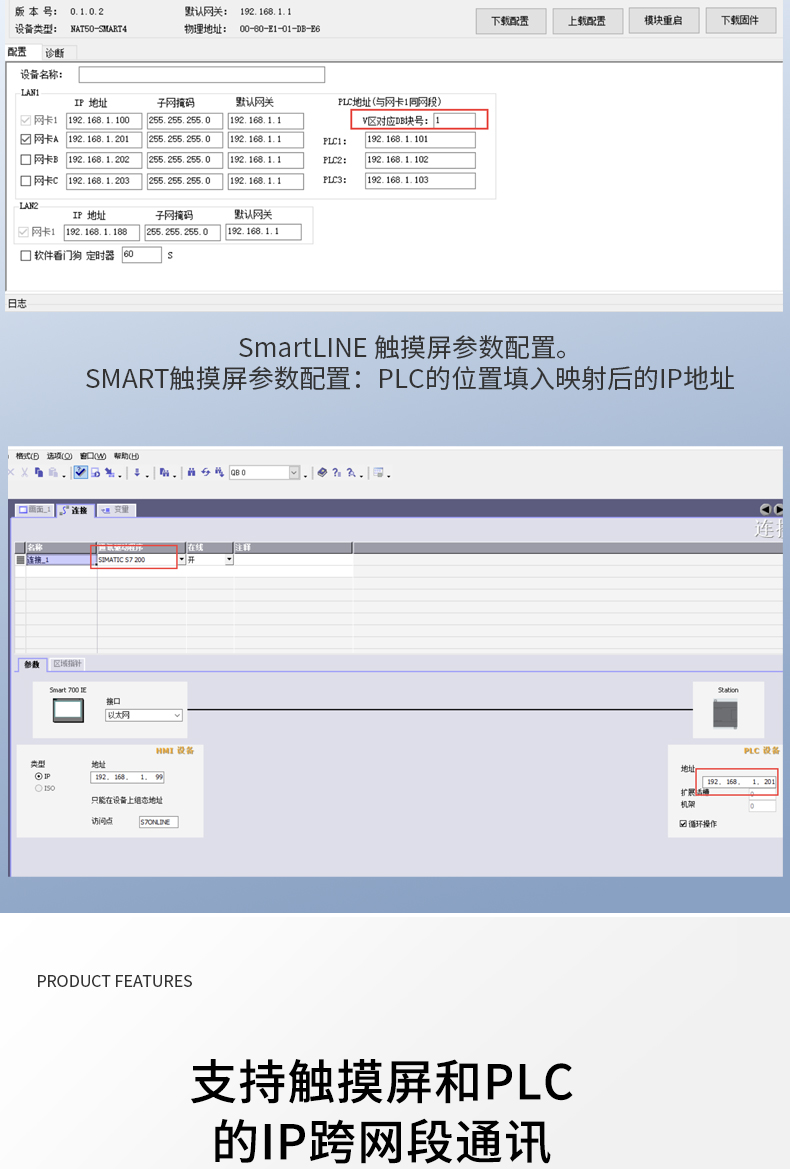Image resolution: width=790 pixels, height=1169 pixels.
Task: Switch to the 画面_1 tab
Action: (35, 510)
